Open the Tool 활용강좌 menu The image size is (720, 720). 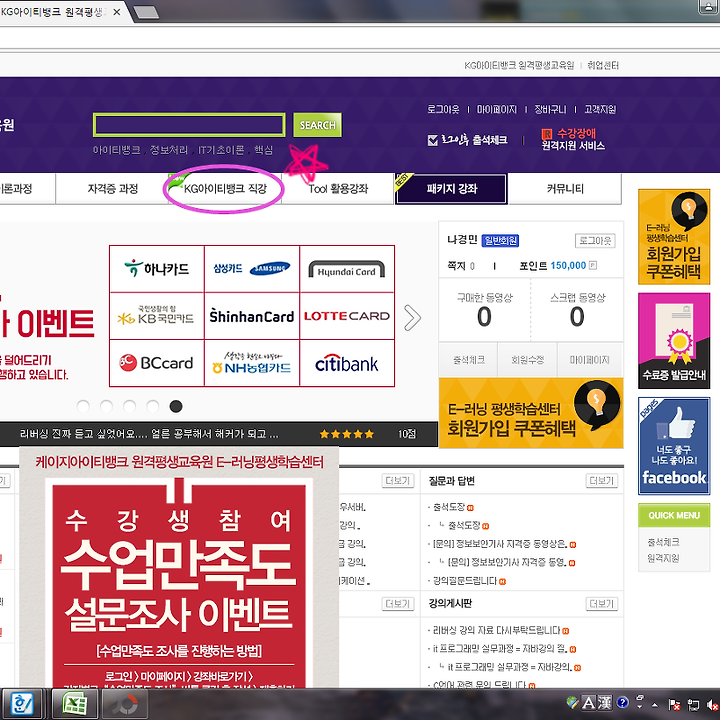(338, 189)
